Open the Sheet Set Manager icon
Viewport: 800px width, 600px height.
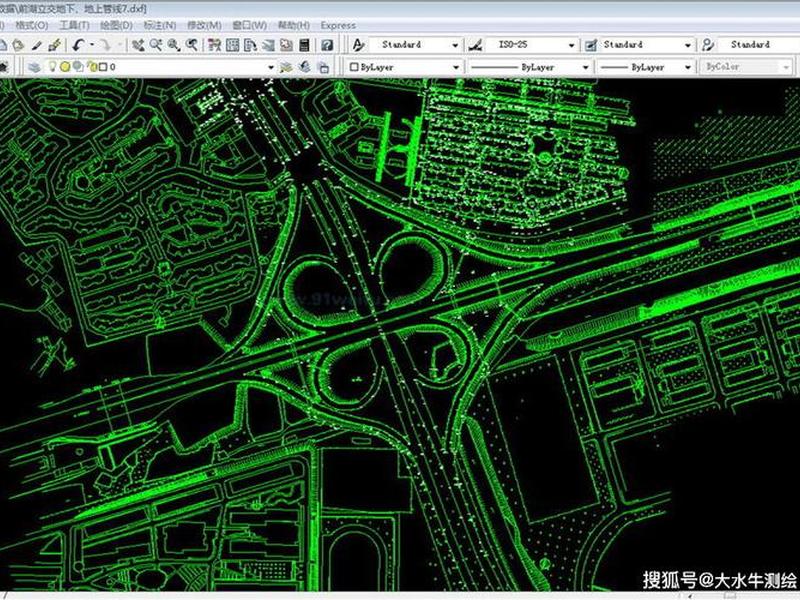pos(268,45)
